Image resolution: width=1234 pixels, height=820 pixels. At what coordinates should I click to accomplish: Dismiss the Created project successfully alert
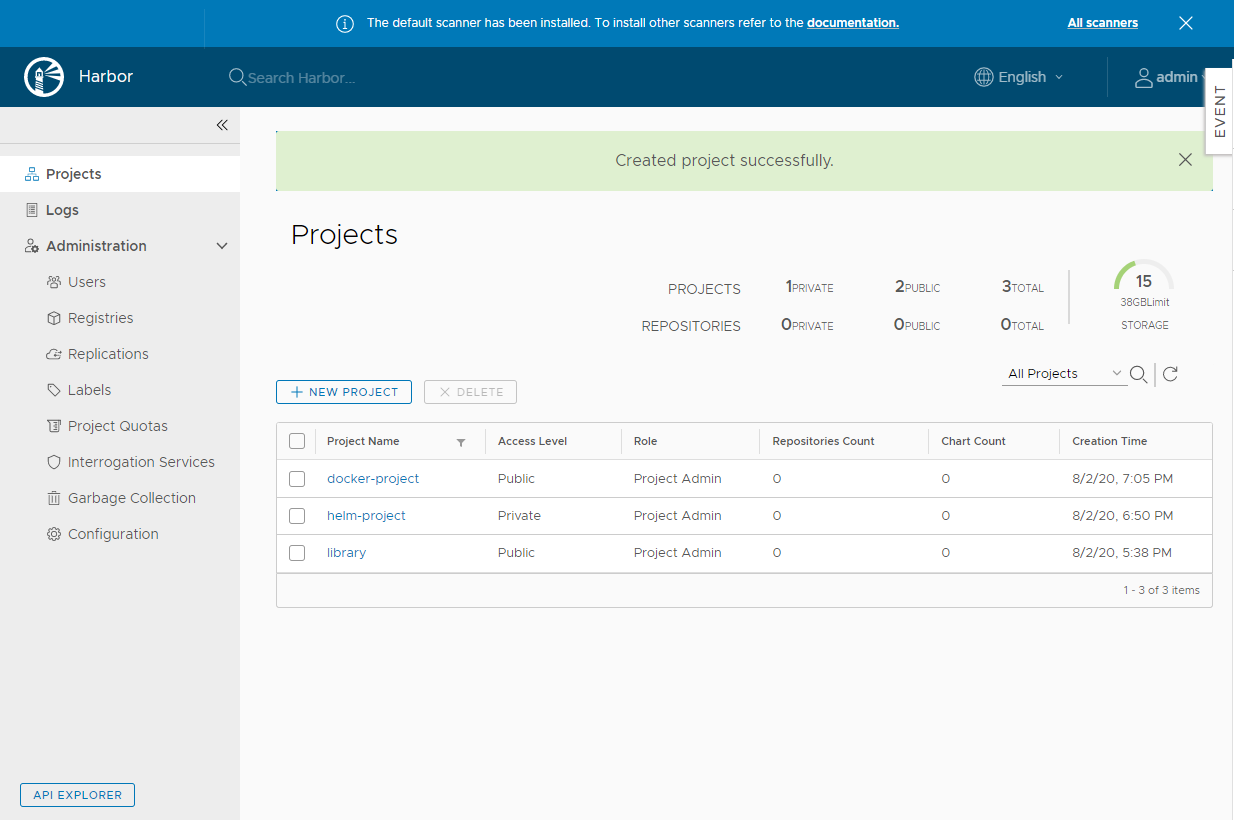pyautogui.click(x=1185, y=160)
